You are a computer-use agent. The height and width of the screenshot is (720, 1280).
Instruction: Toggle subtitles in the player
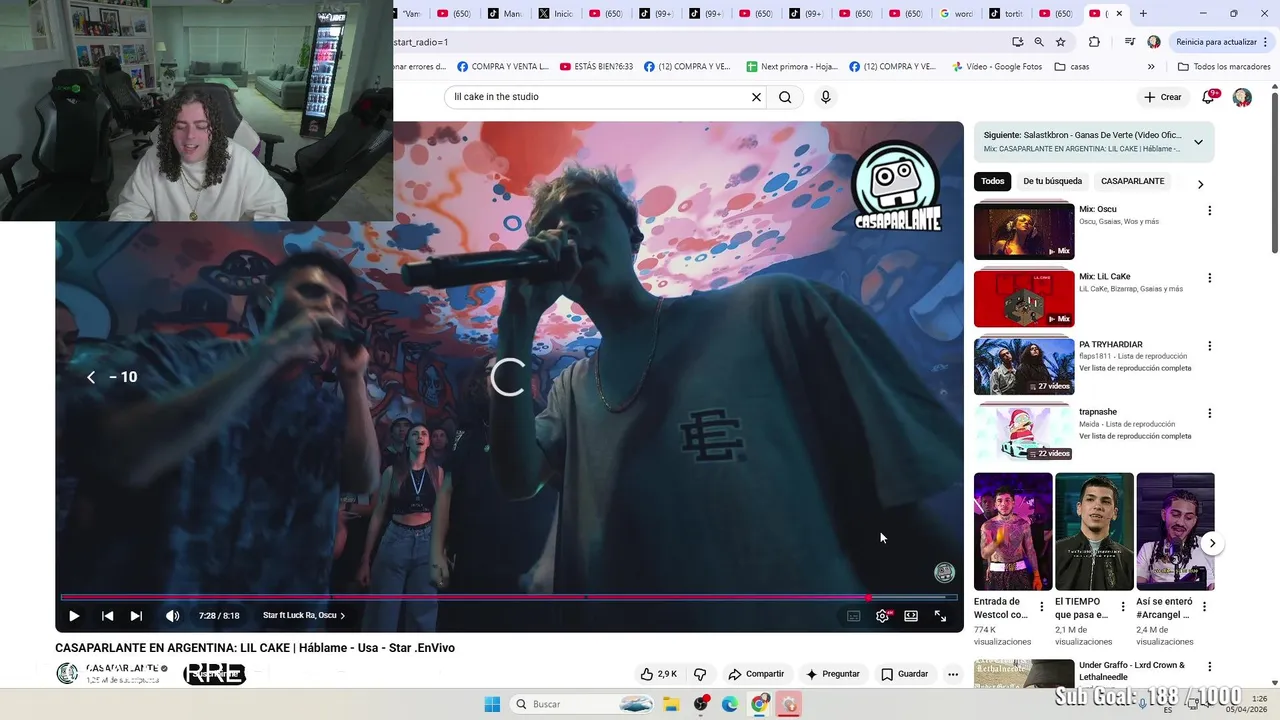coord(853,616)
